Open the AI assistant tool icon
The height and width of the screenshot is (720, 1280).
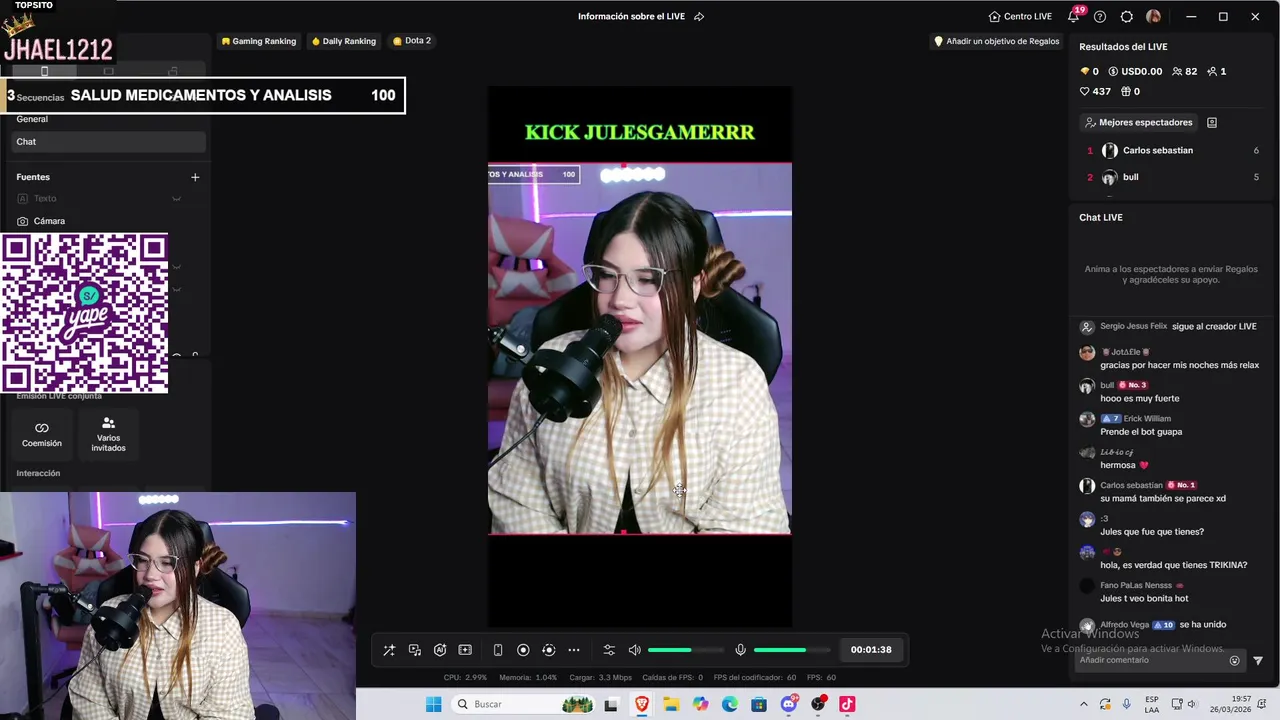click(440, 650)
